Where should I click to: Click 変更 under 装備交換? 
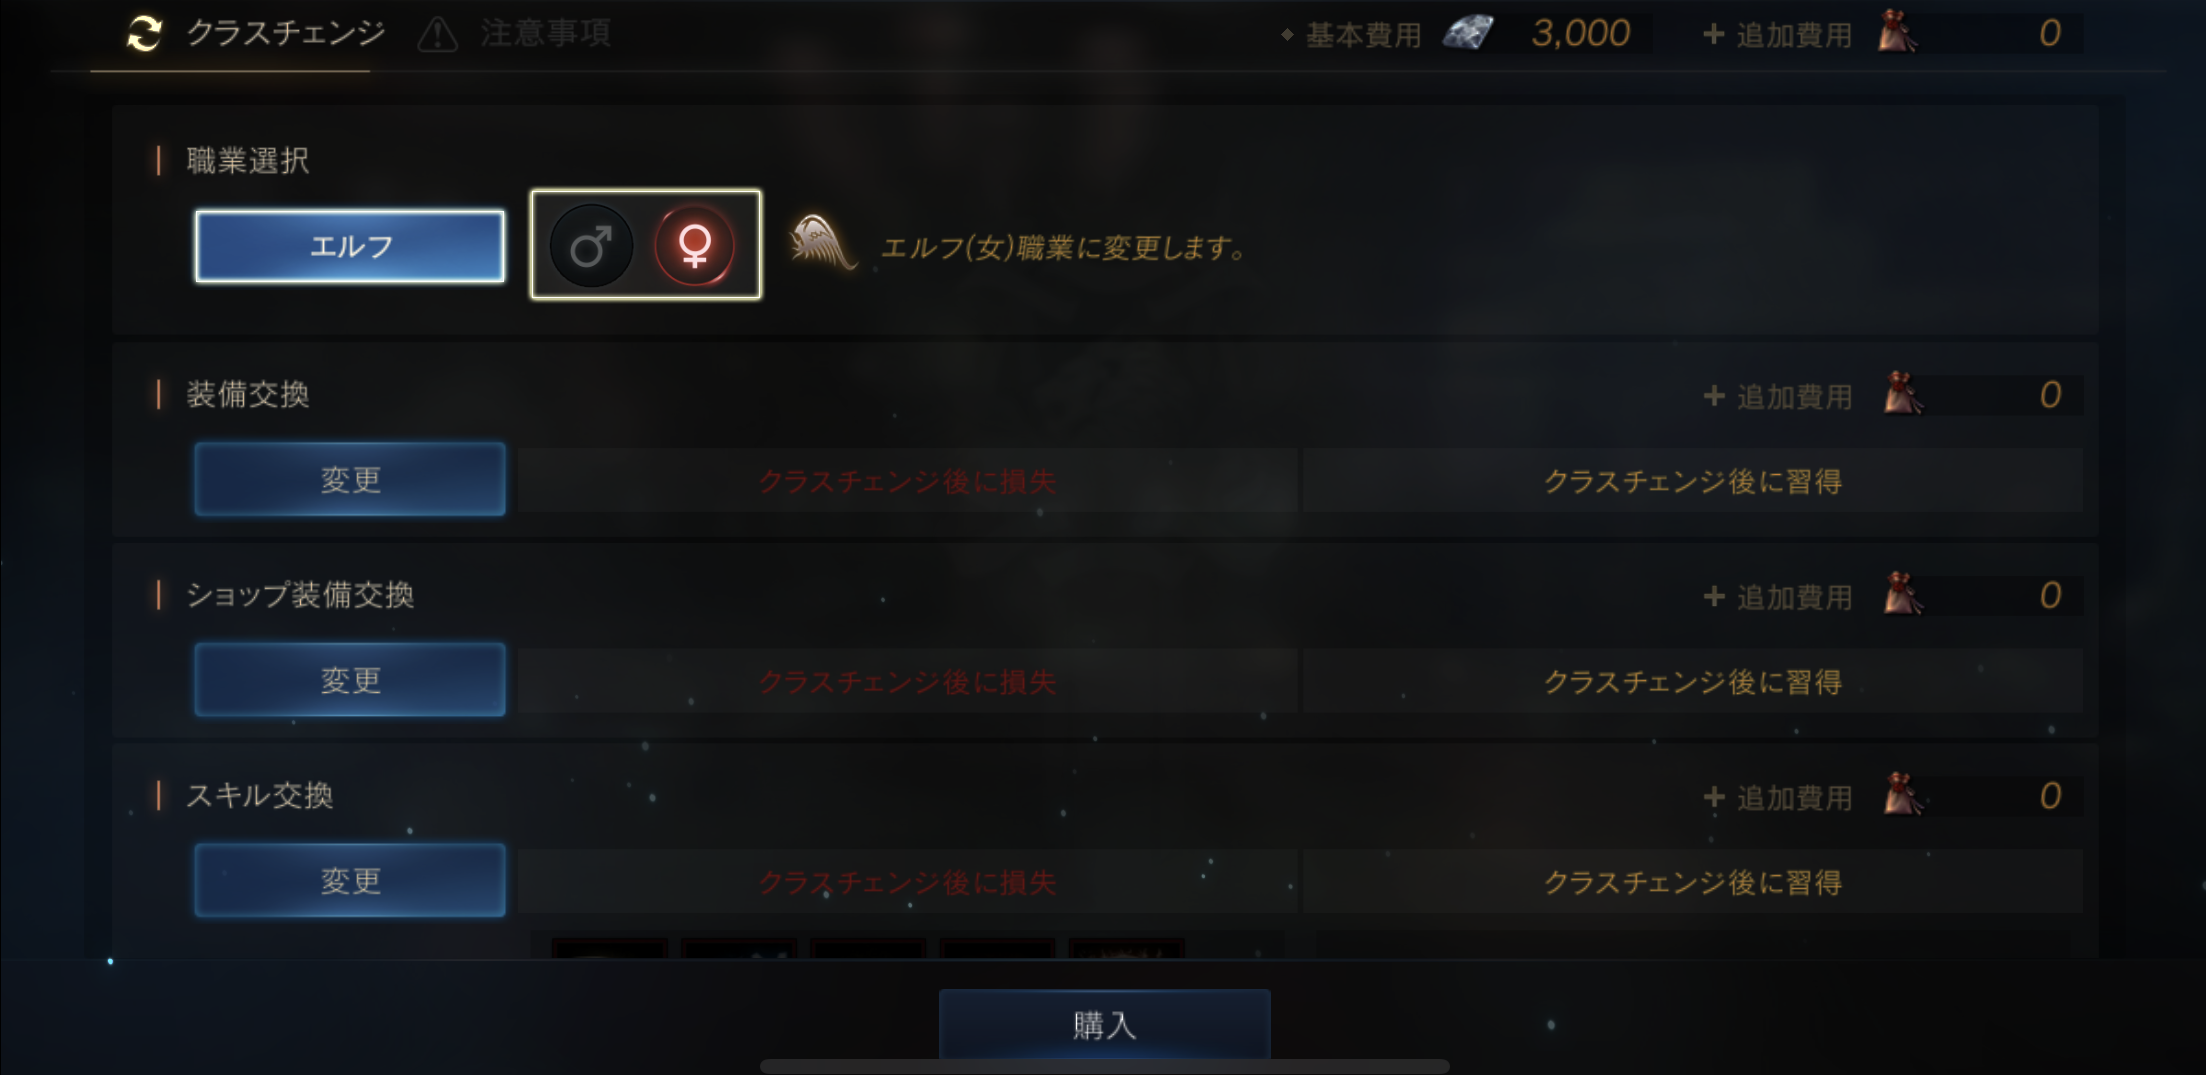coord(350,480)
